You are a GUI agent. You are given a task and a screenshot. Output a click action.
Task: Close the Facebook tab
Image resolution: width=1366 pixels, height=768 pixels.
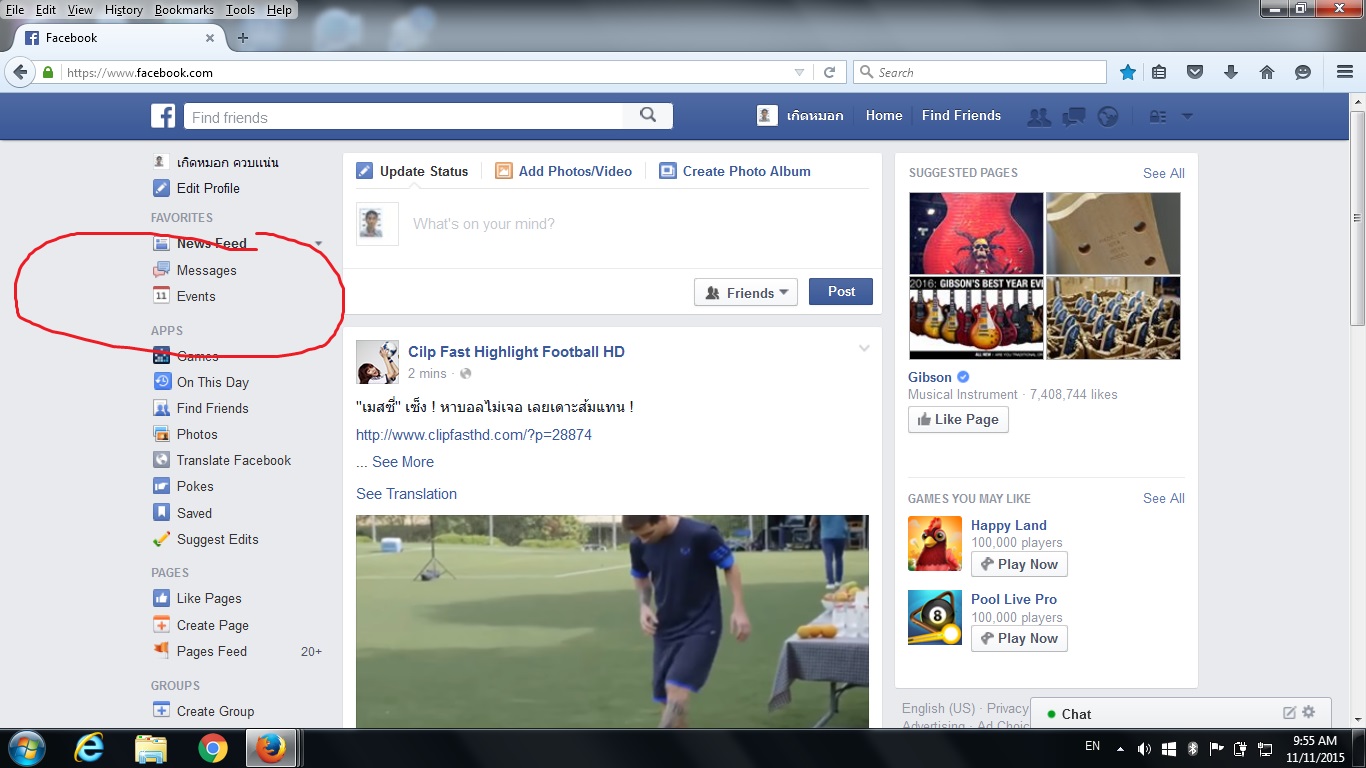210,38
